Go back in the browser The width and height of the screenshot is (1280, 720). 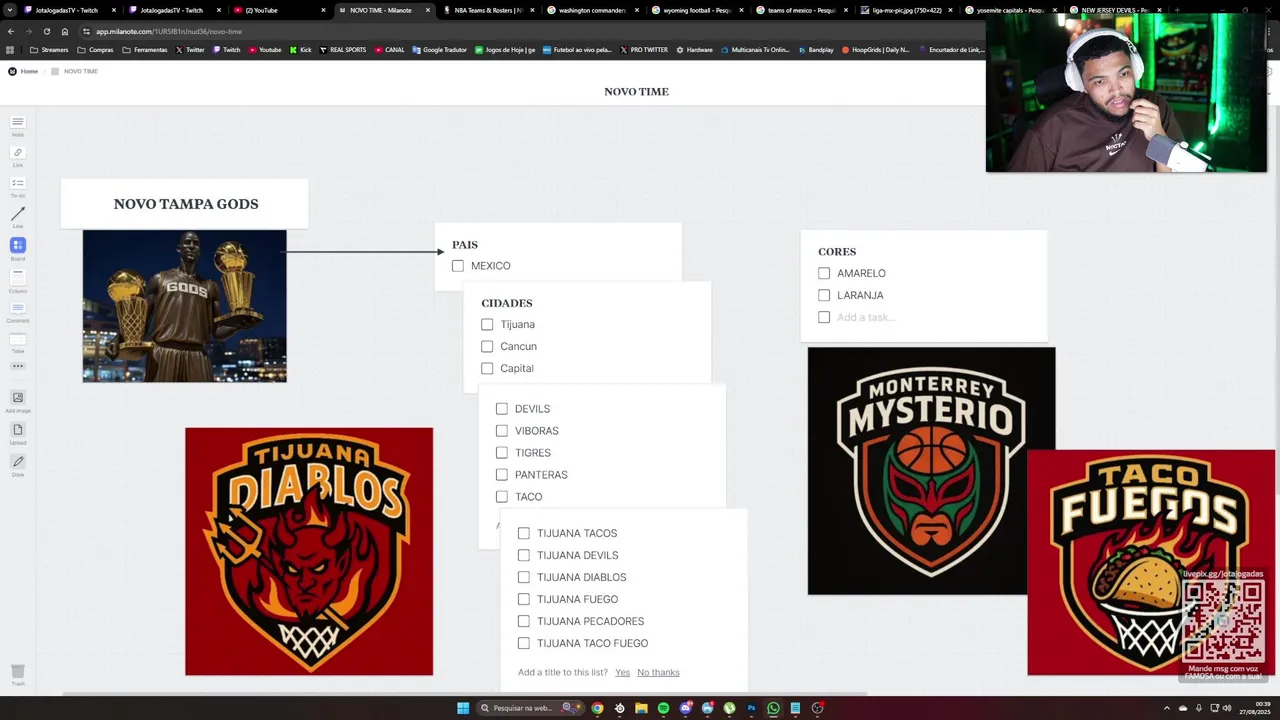11,31
